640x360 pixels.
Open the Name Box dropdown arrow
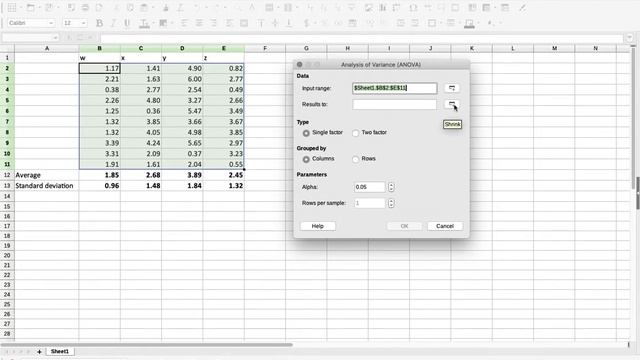(55, 38)
